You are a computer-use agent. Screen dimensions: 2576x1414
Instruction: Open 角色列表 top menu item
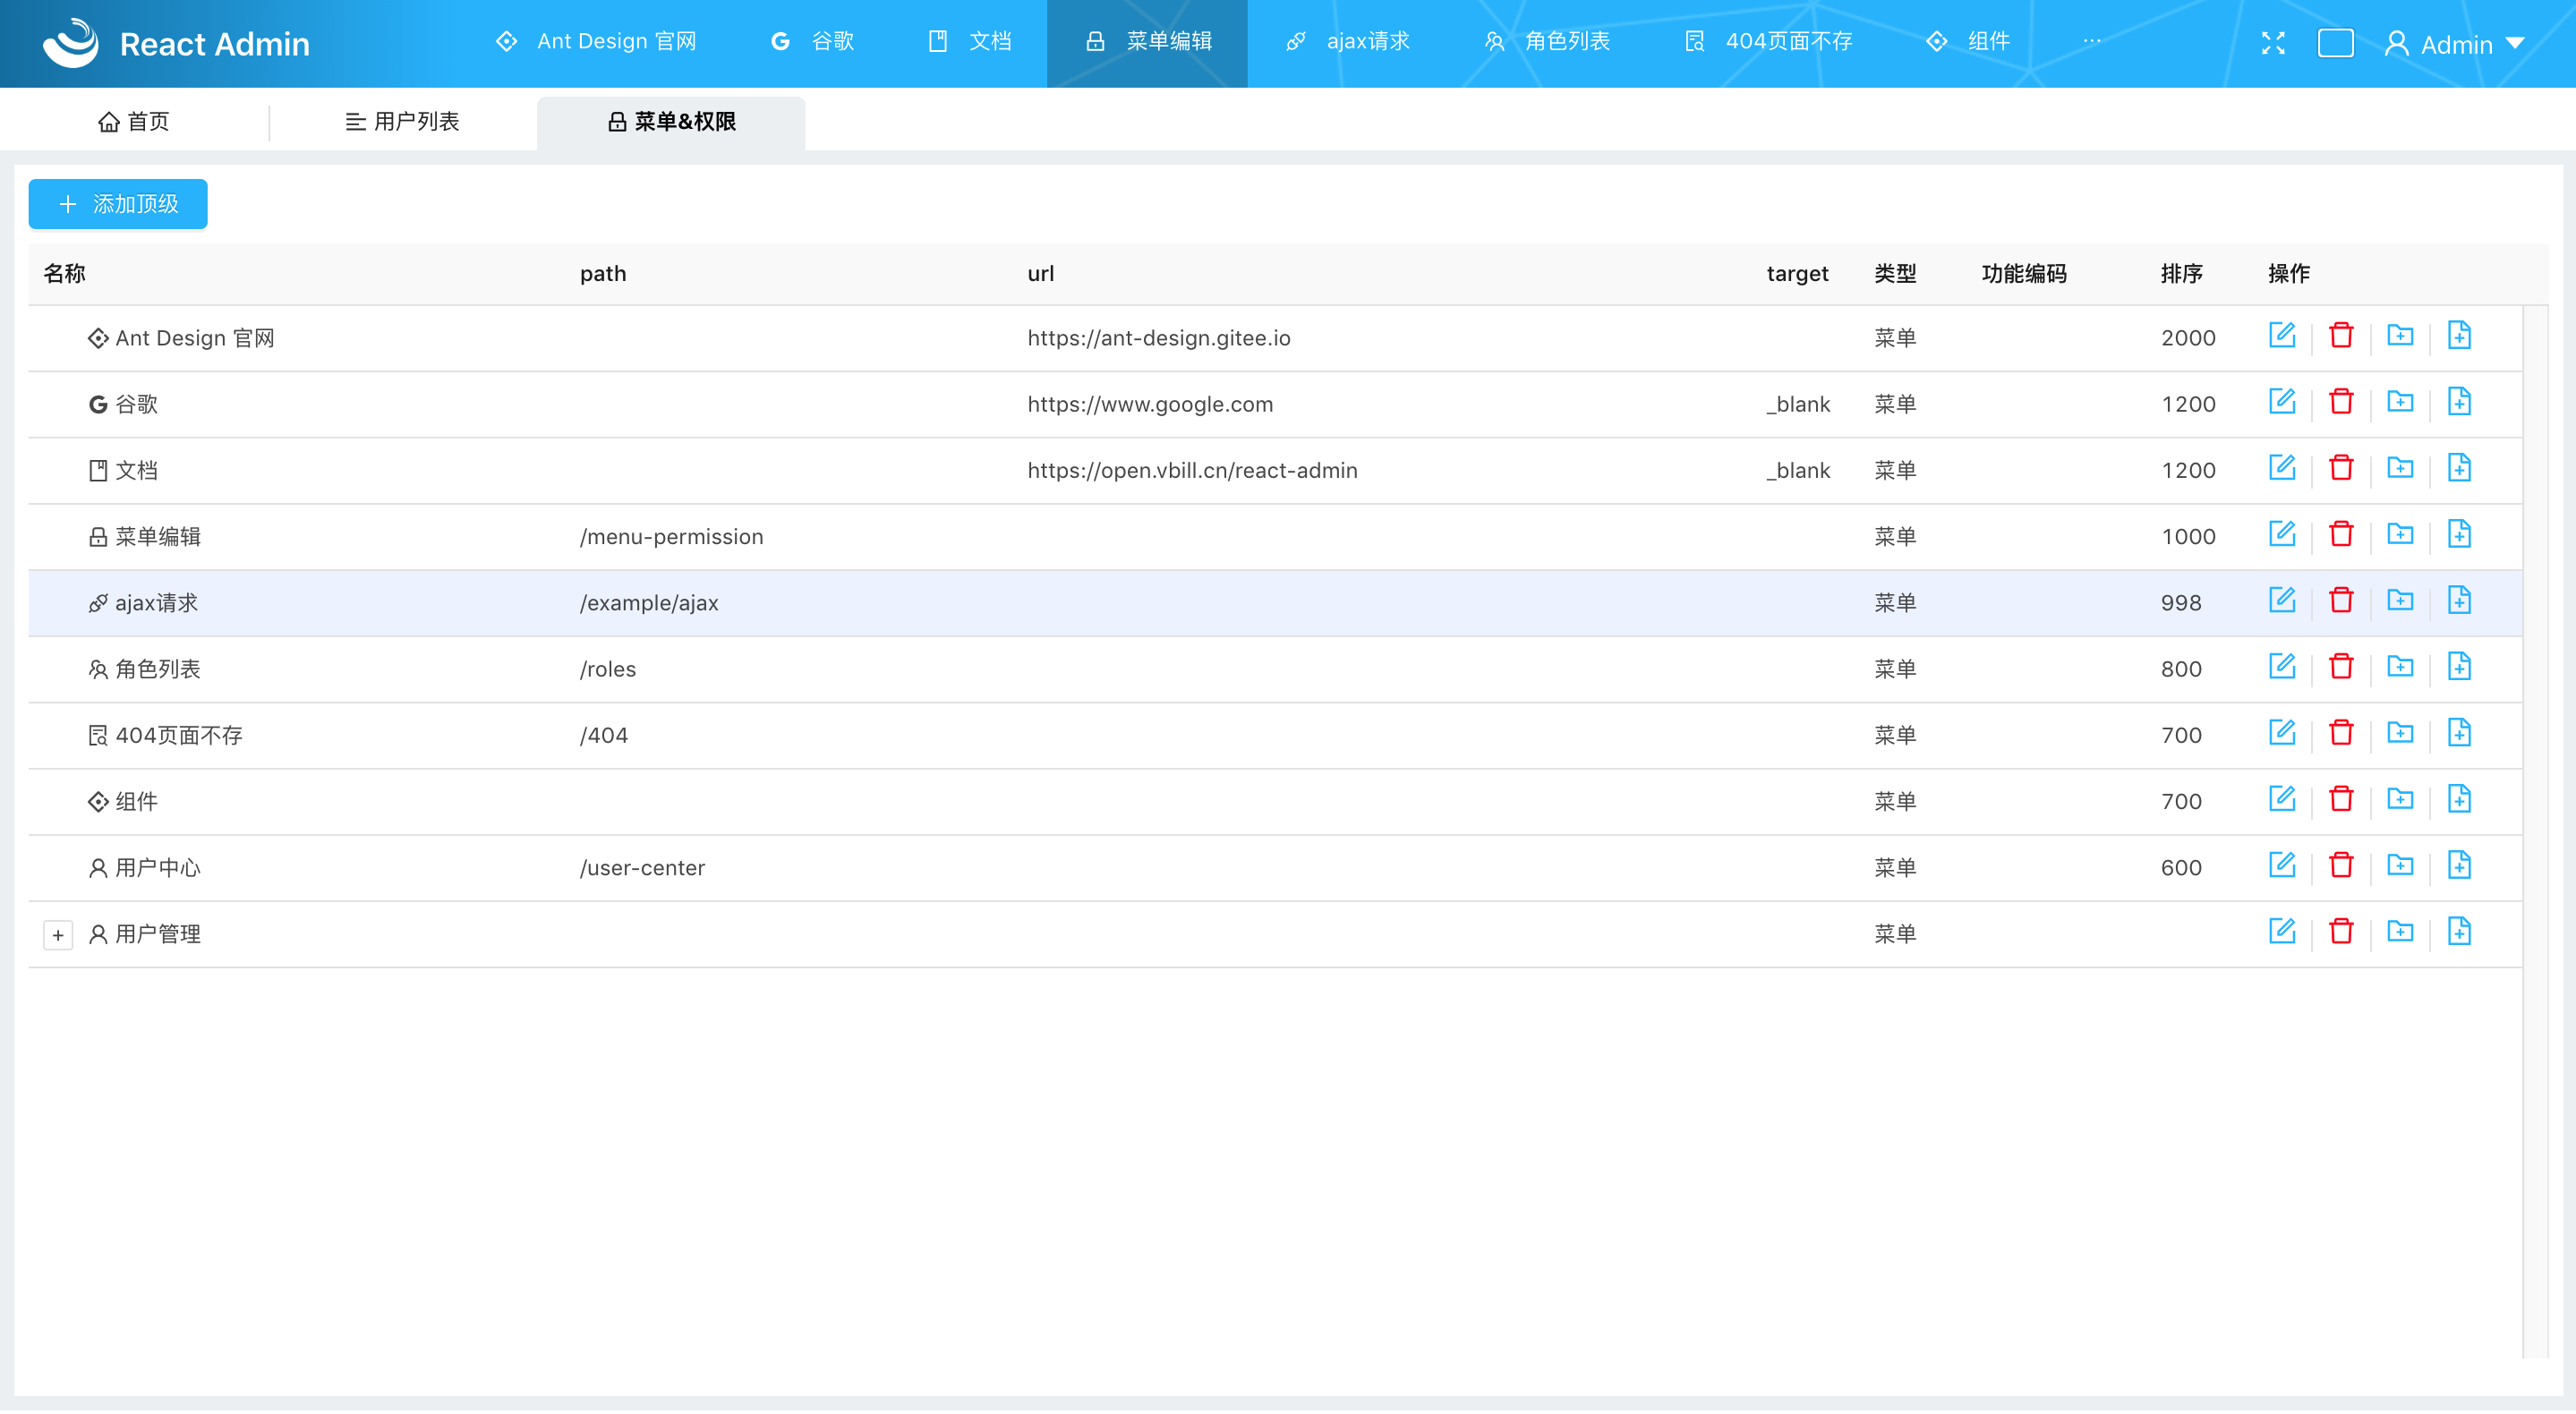[1546, 41]
